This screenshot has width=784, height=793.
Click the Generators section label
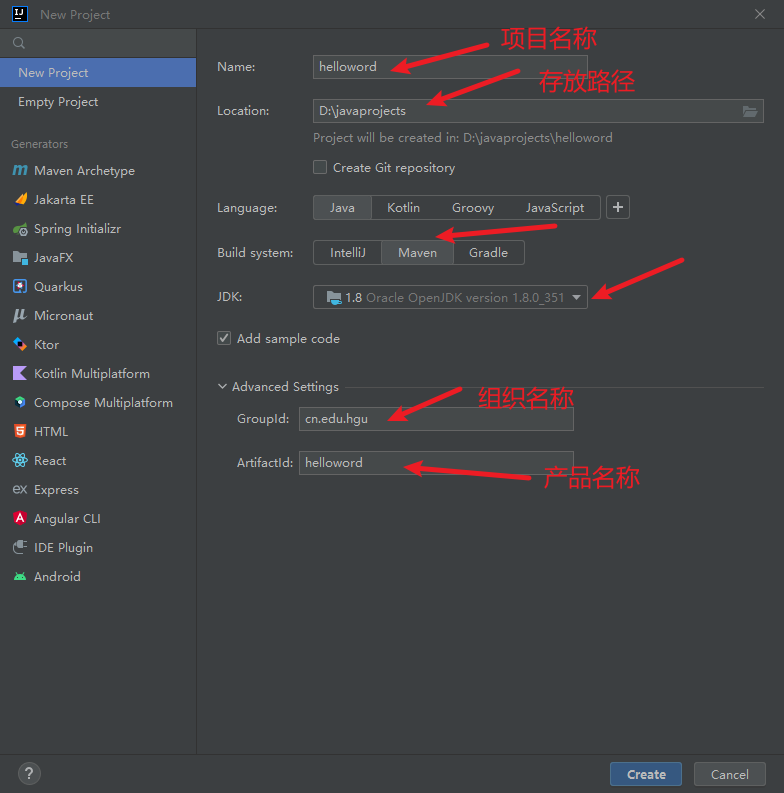click(39, 144)
